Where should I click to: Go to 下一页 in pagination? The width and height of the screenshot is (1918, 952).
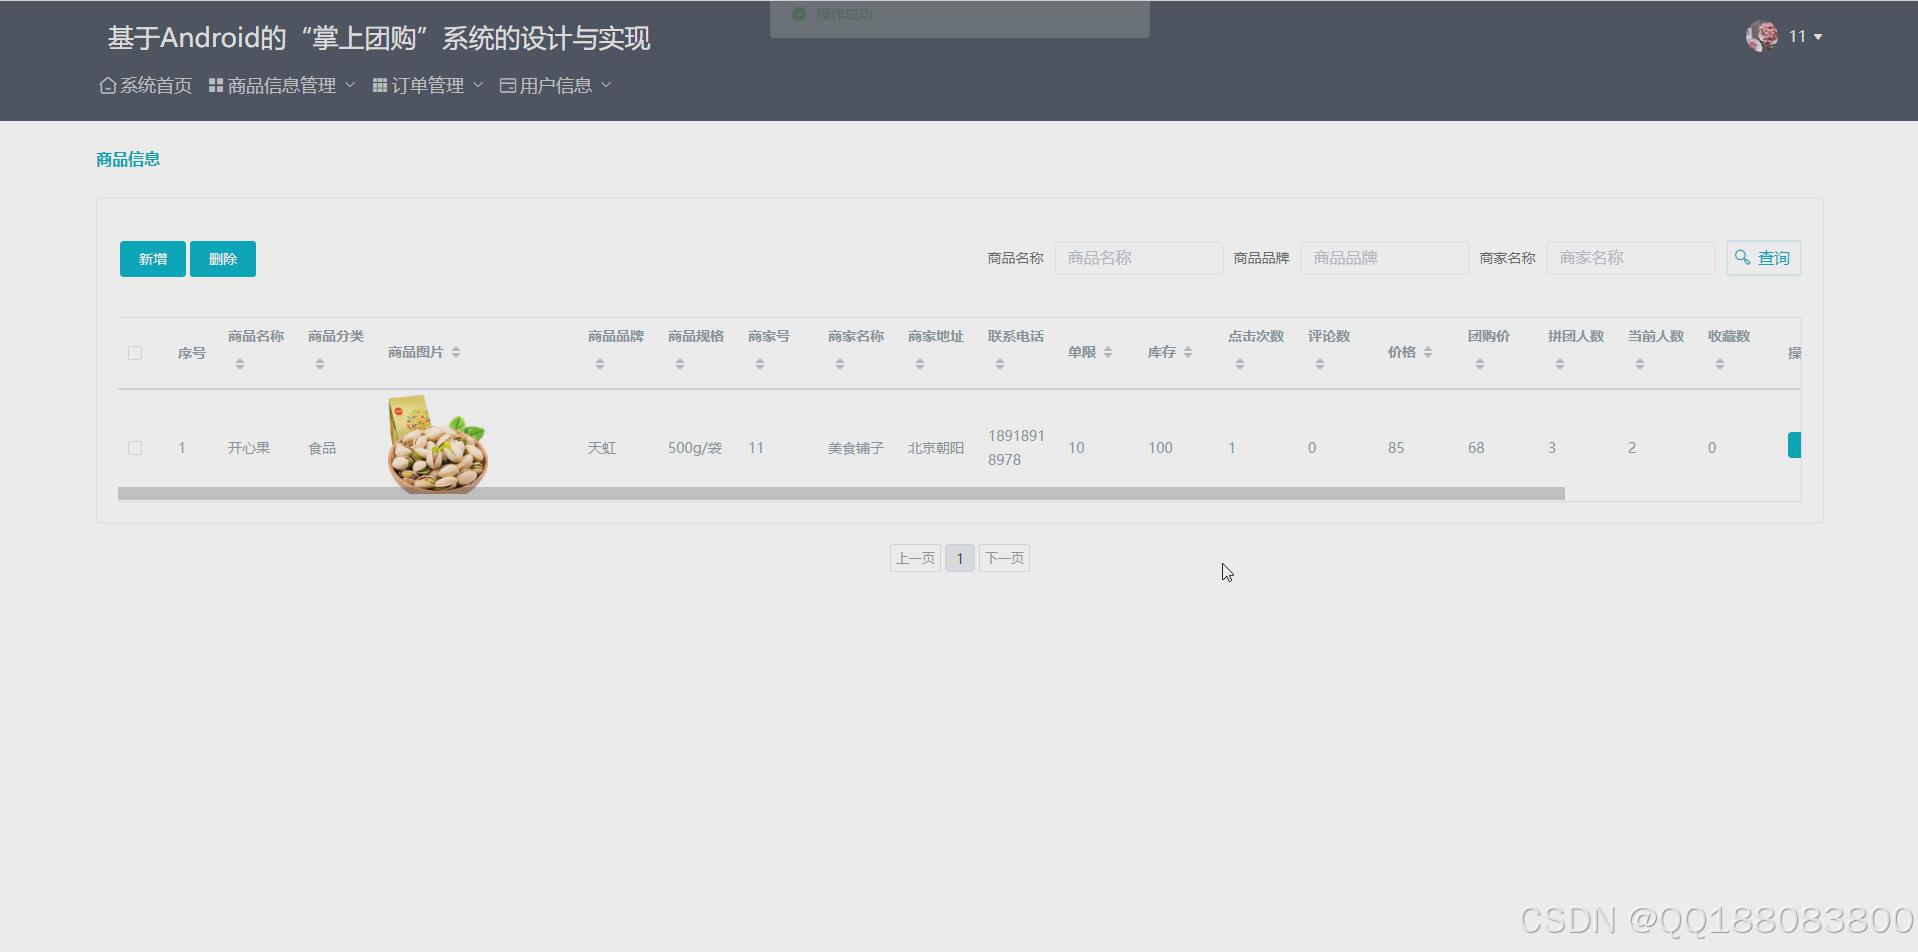coord(1003,558)
